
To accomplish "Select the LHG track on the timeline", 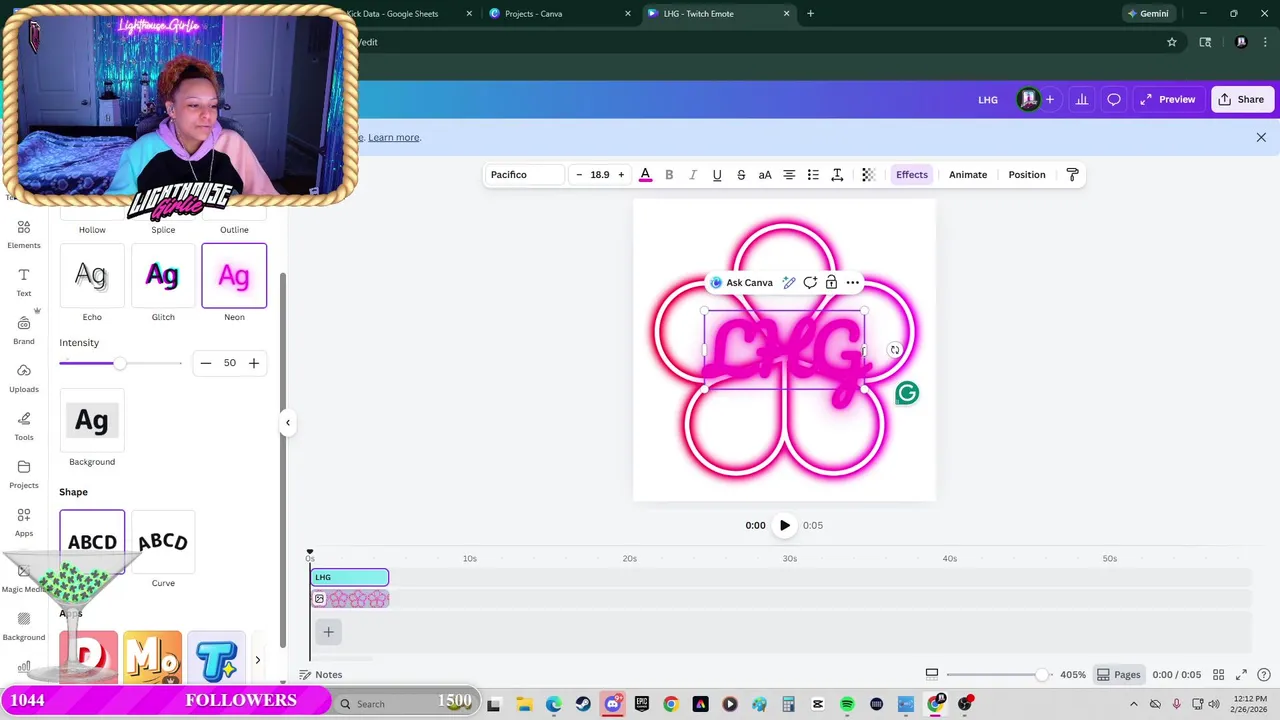I will click(350, 577).
